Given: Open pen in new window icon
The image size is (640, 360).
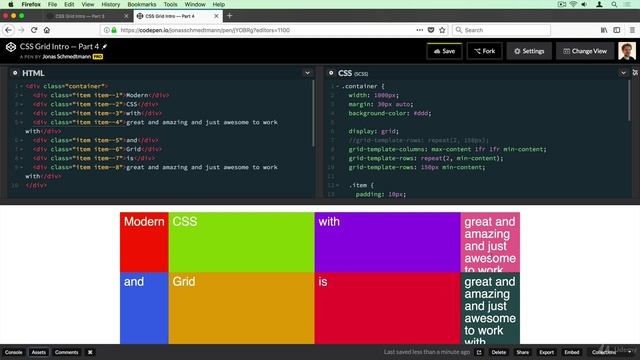Looking at the screenshot, I should [479, 352].
